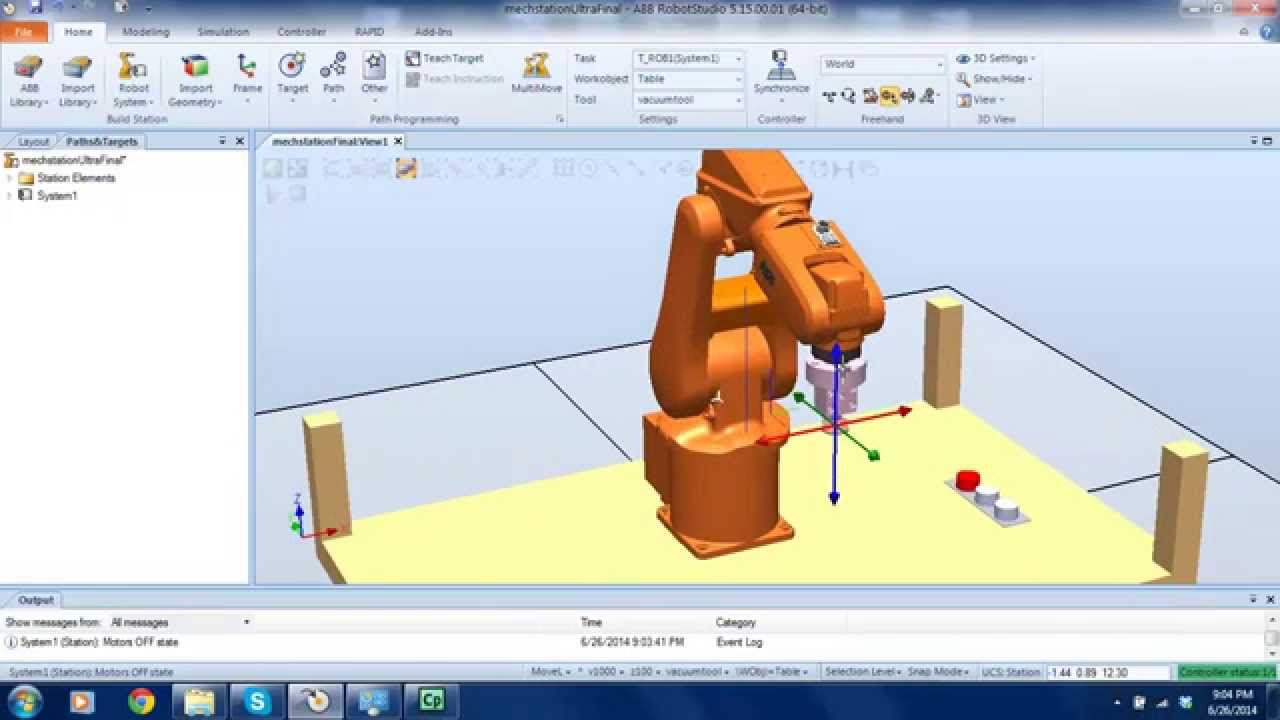
Task: Switch to the Add-Ins ribbon tab
Action: point(433,32)
